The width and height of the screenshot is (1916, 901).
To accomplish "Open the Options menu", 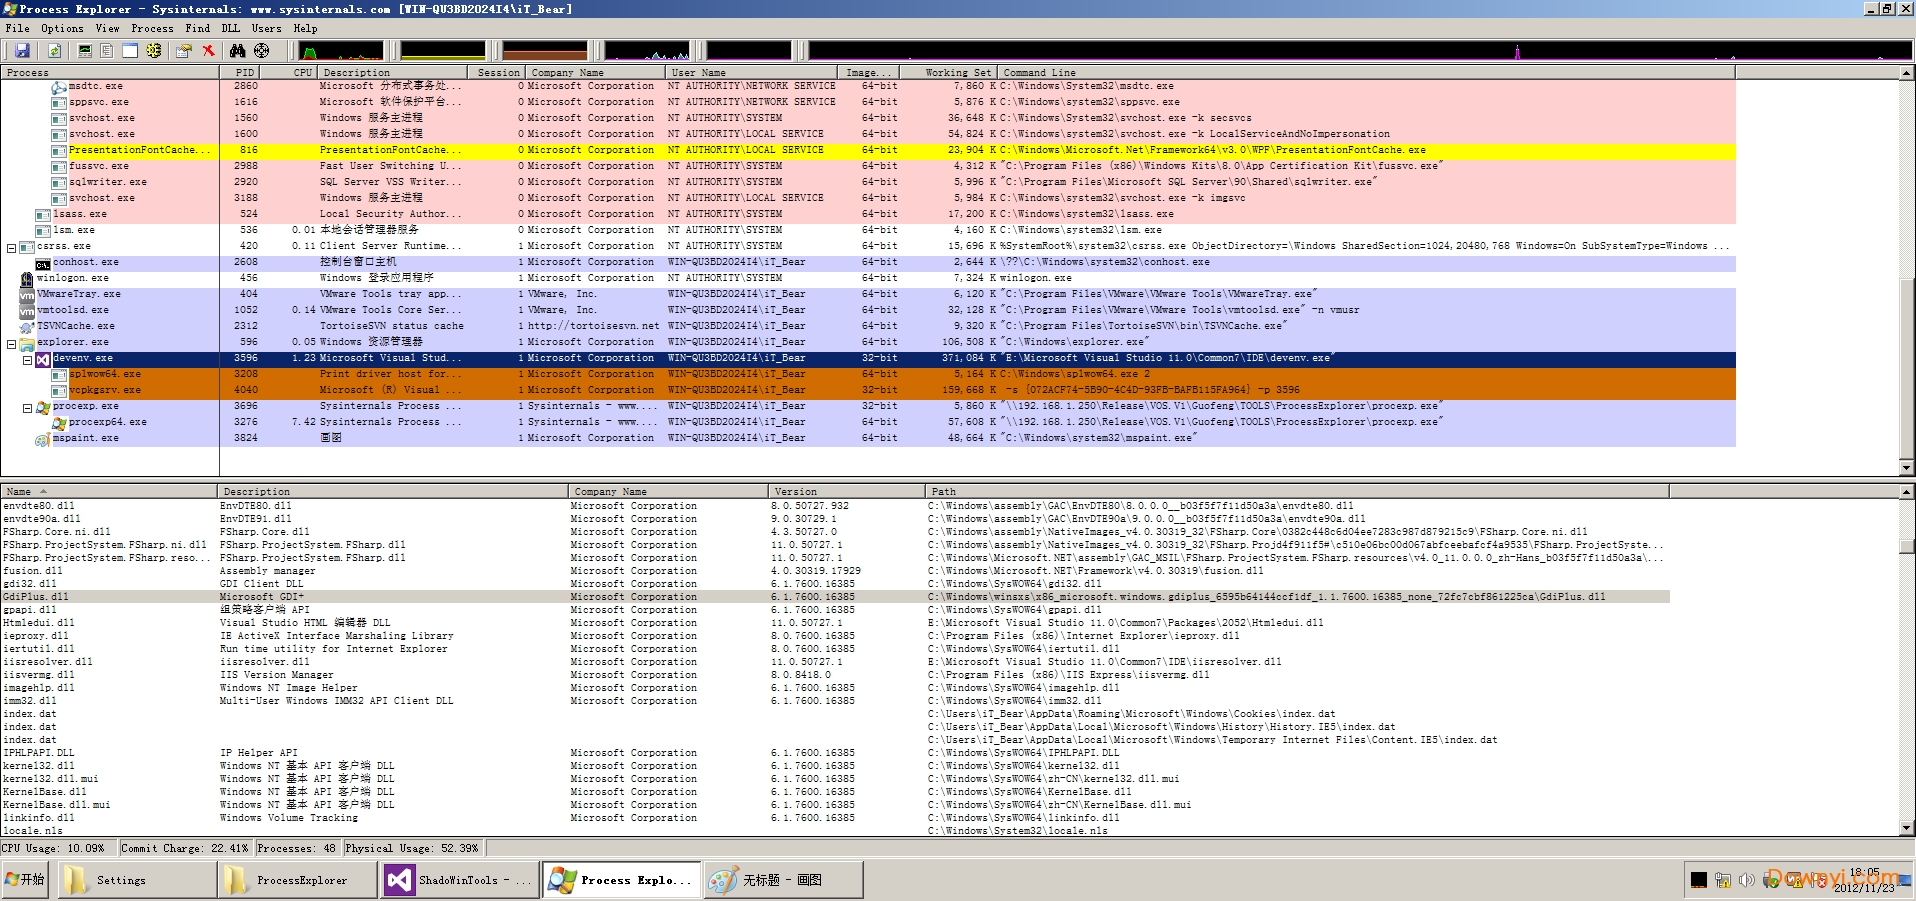I will [x=62, y=28].
